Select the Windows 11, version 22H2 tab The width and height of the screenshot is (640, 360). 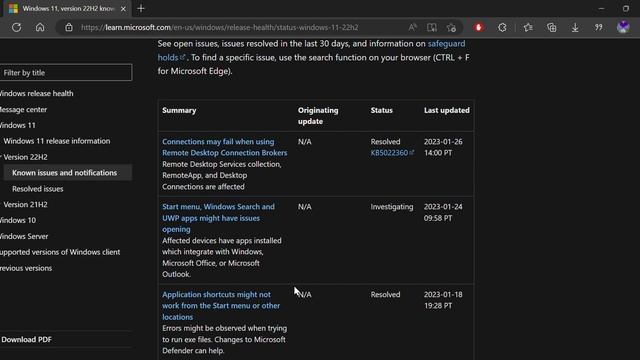[x=67, y=9]
